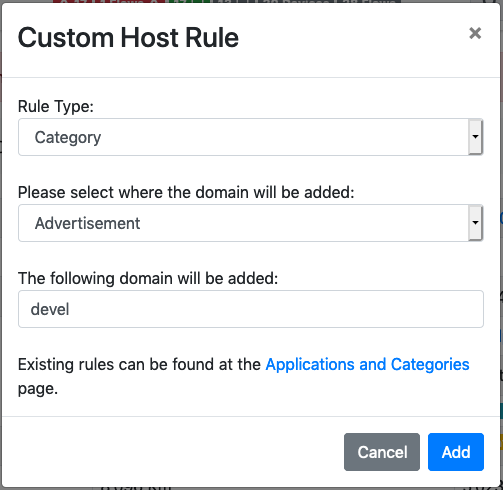Click blank header space beside the title

point(350,38)
